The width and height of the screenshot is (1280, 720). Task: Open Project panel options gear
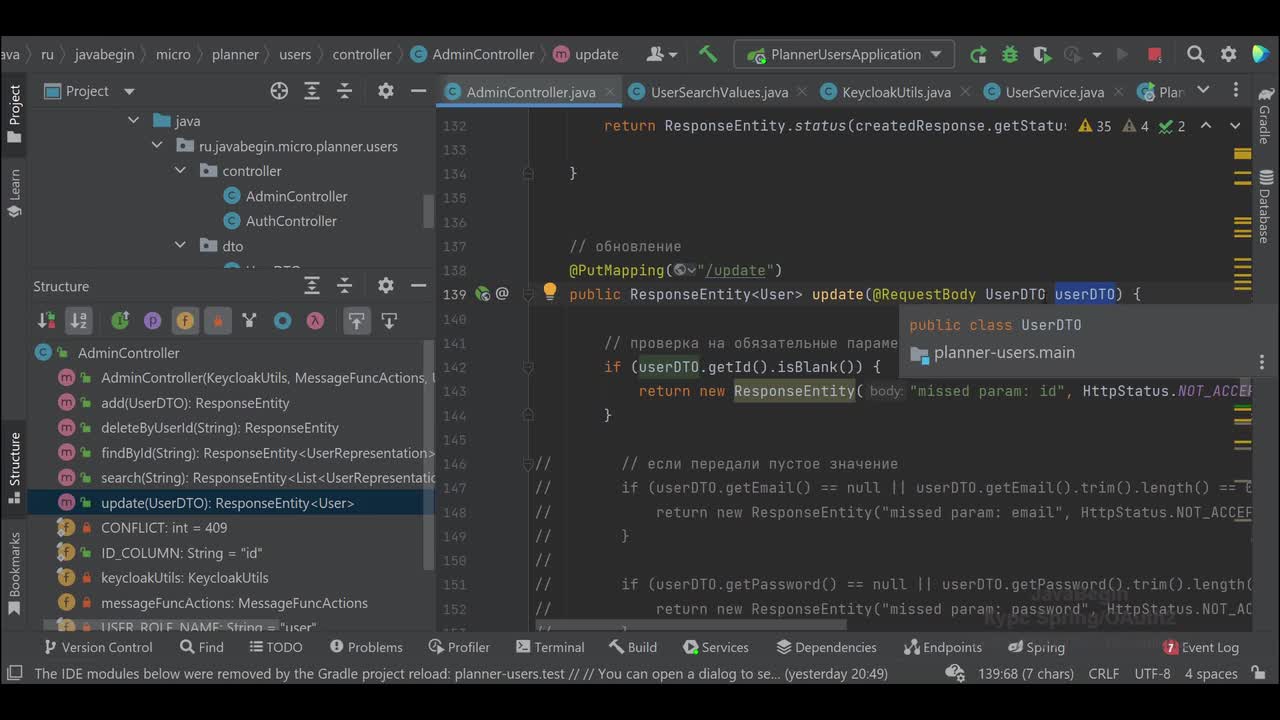click(x=386, y=91)
